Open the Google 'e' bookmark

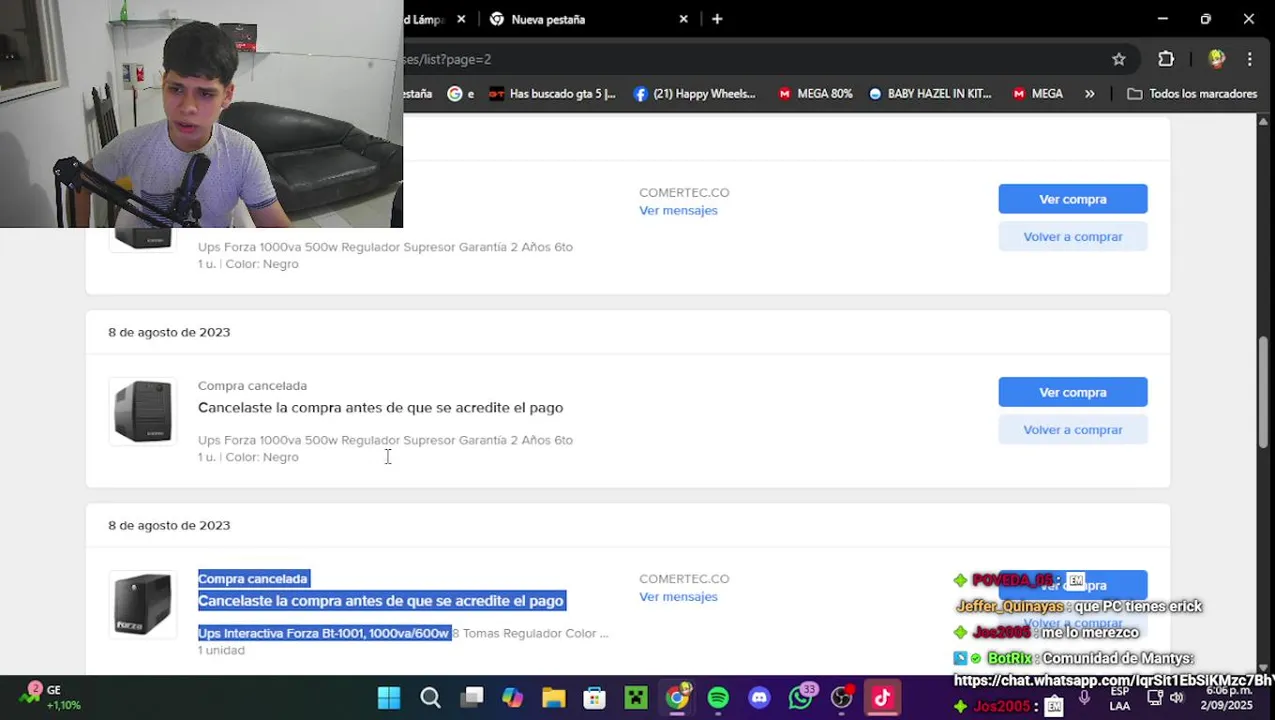point(460,93)
